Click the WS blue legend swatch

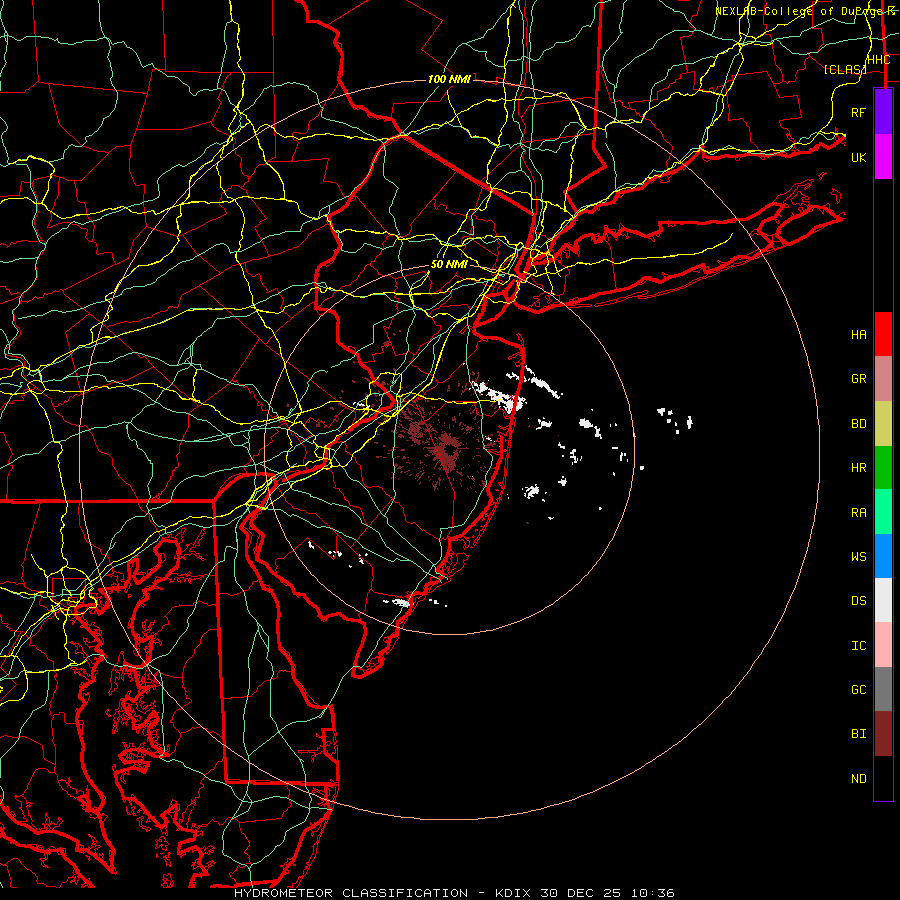click(x=883, y=556)
